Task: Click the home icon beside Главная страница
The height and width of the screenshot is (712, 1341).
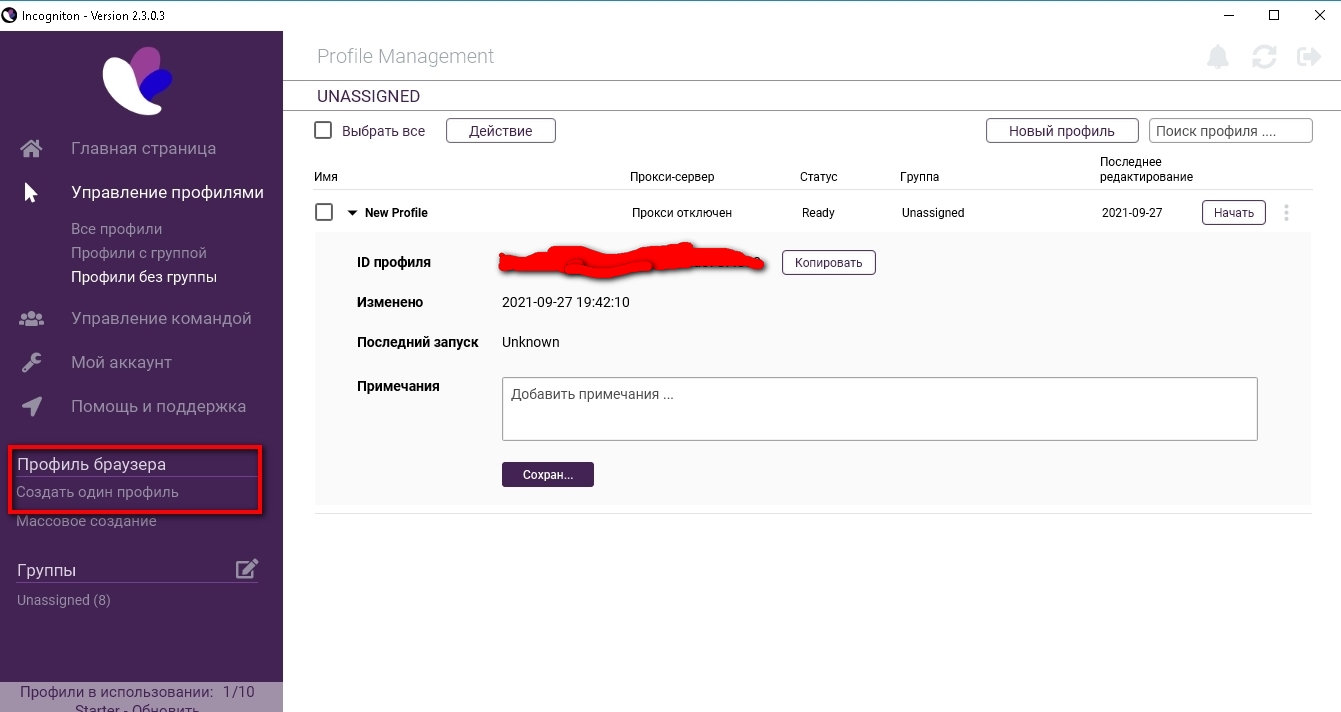Action: (32, 149)
